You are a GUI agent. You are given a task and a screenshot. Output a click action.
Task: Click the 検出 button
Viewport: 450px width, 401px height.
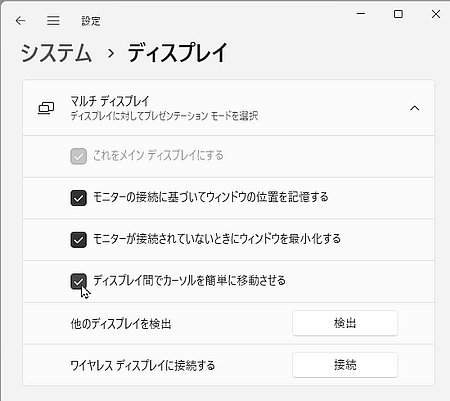click(345, 323)
